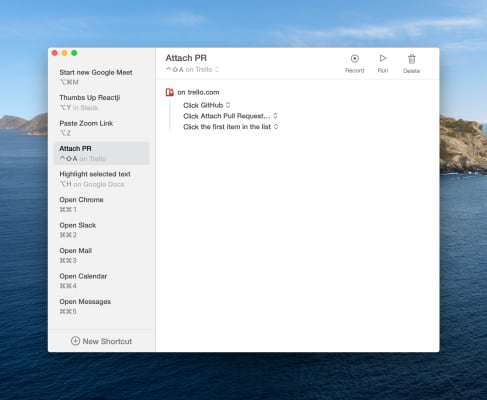Click the New Shortcut button

coord(102,341)
